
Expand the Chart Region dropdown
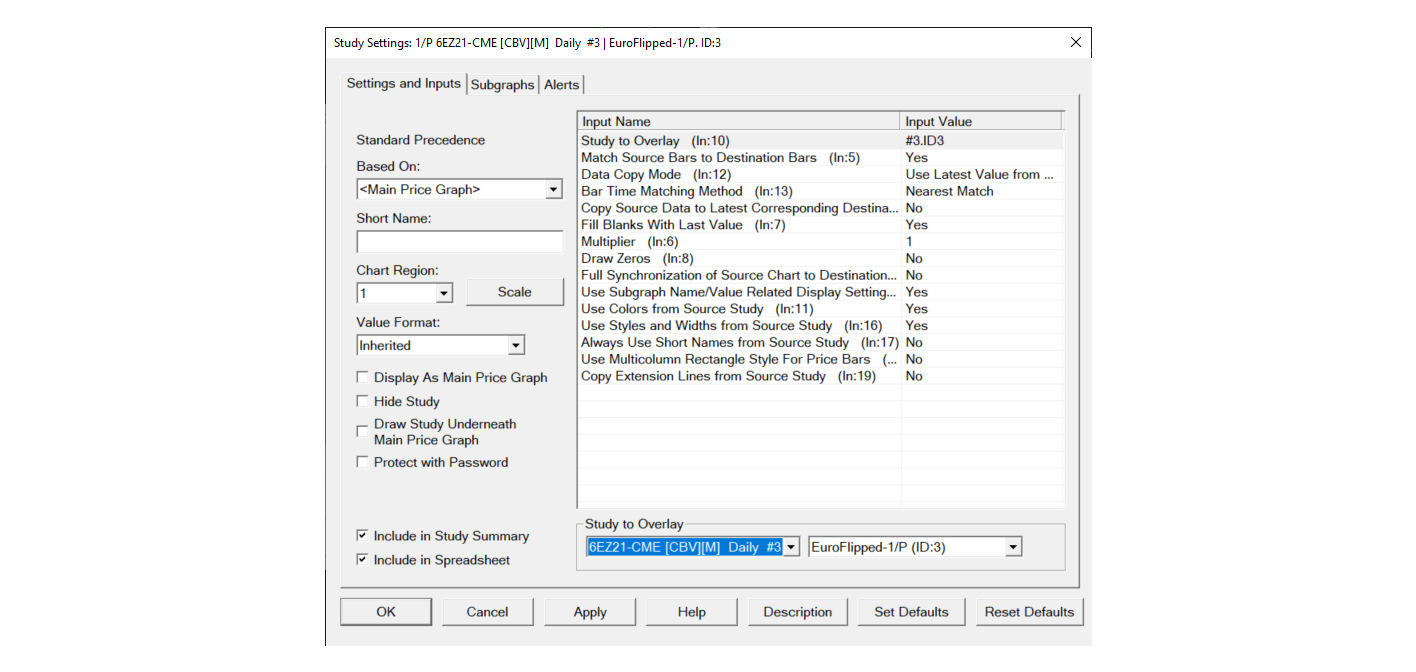click(443, 294)
